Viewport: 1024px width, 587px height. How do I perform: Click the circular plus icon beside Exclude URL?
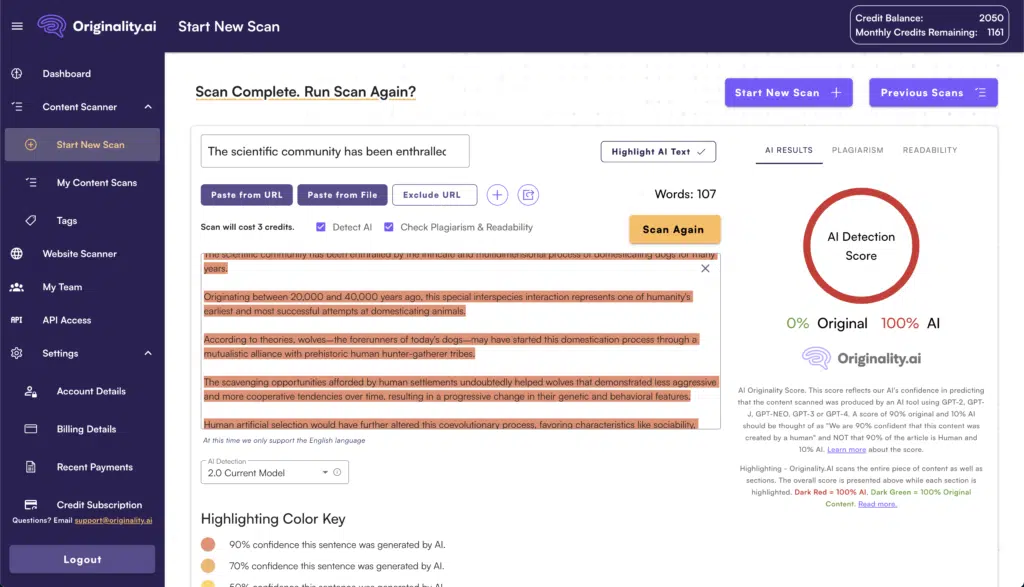497,195
